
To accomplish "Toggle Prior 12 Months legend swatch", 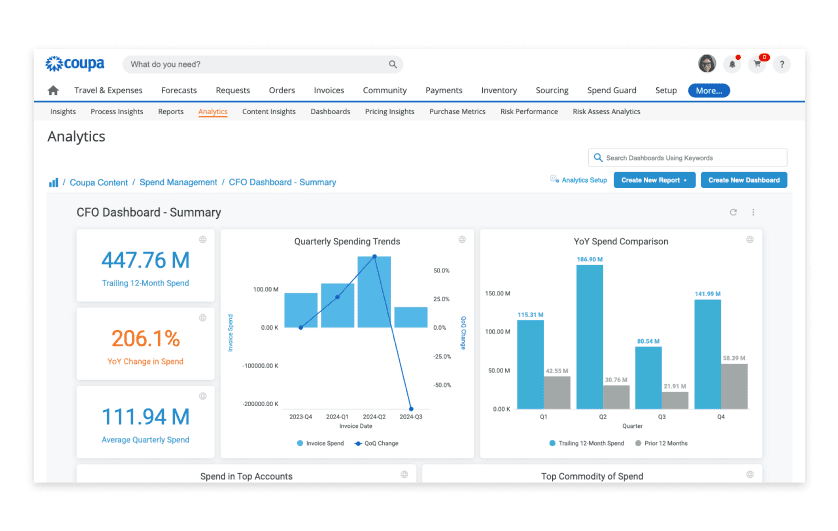I will [x=638, y=443].
